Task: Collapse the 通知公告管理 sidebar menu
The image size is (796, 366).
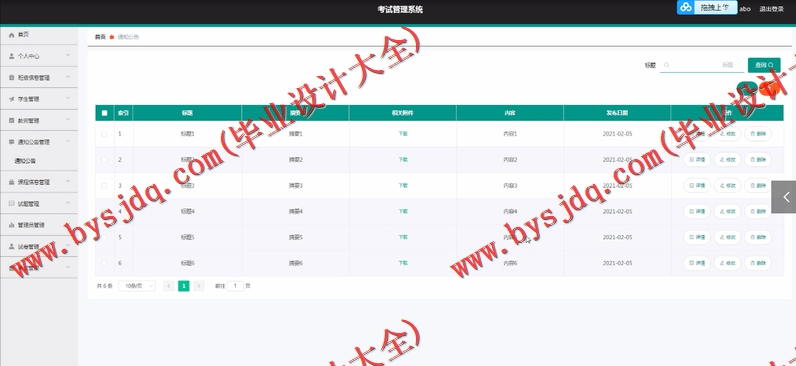Action: pyautogui.click(x=39, y=142)
